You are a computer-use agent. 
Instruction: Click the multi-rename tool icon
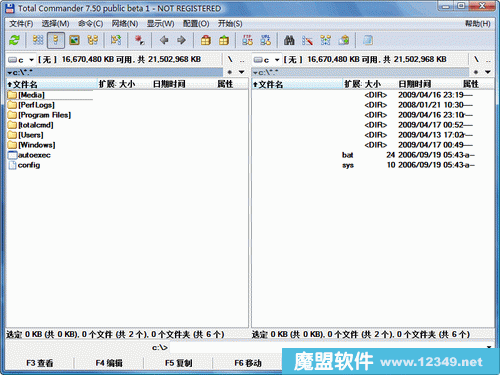pyautogui.click(x=307, y=40)
